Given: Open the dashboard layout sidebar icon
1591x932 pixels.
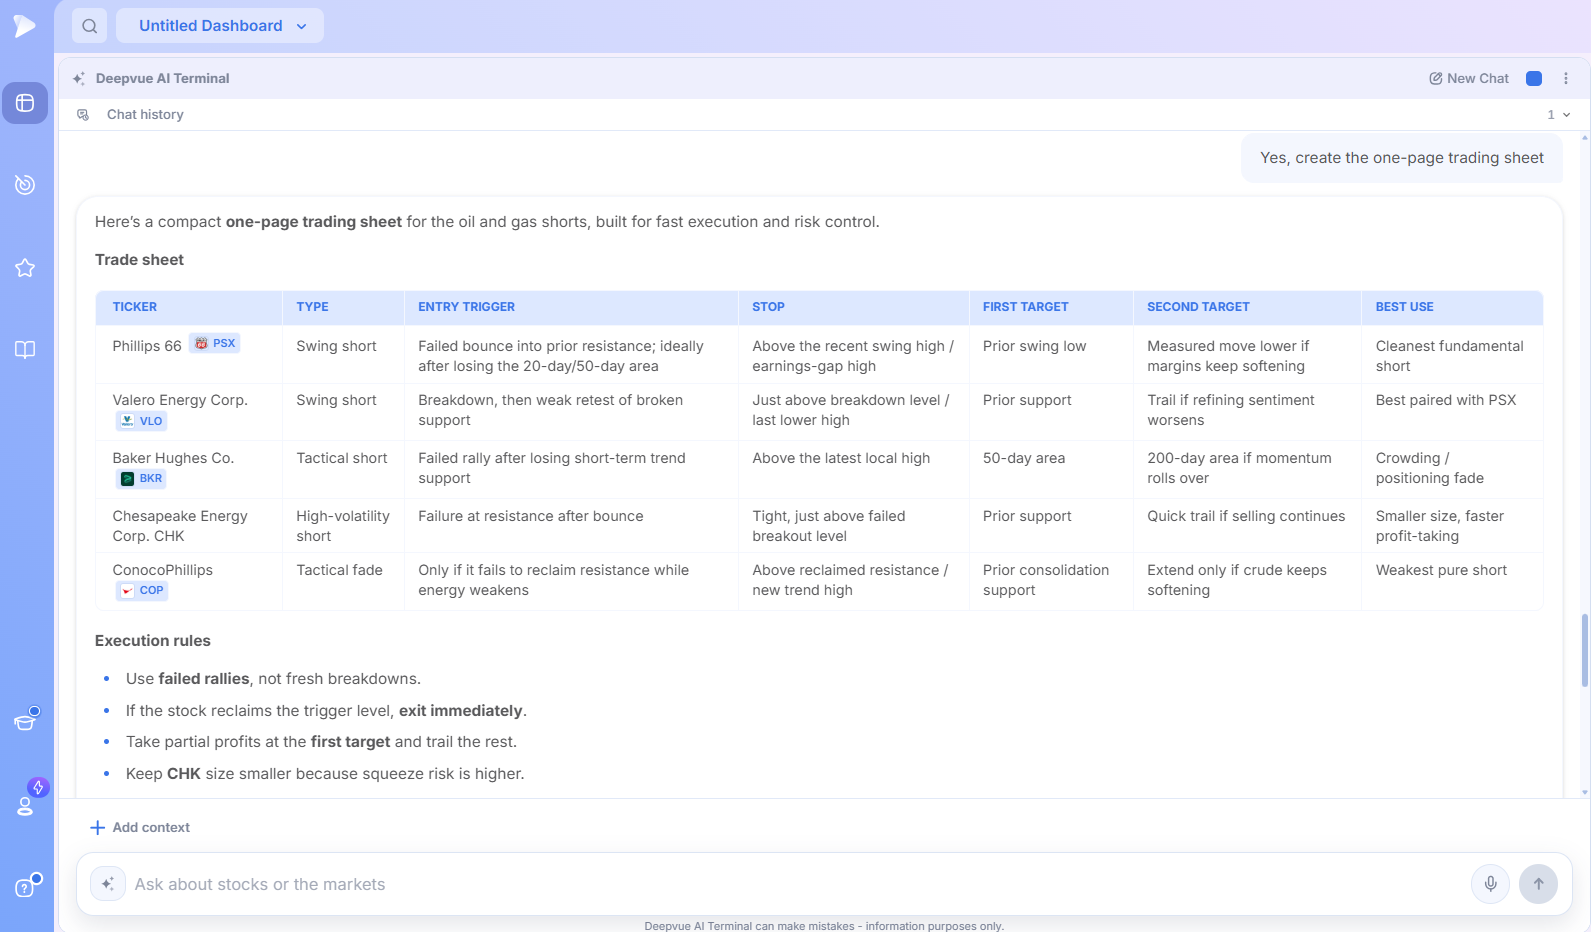Looking at the screenshot, I should pyautogui.click(x=25, y=103).
